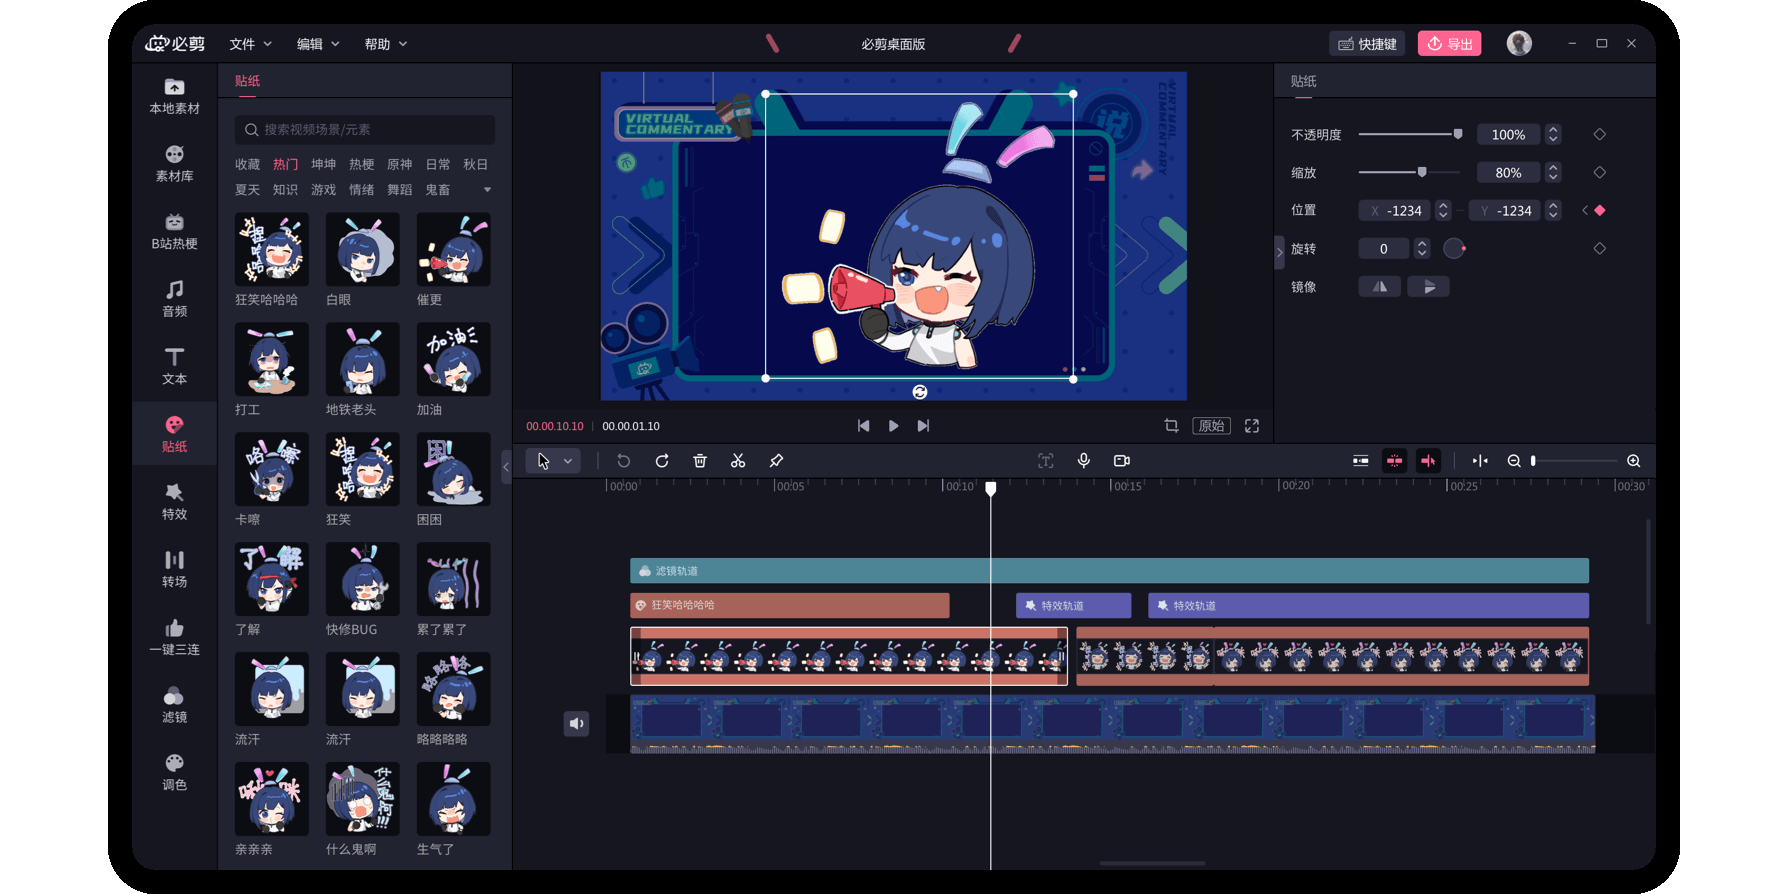The height and width of the screenshot is (894, 1788).
Task: Select the 热门 sticker category
Action: coord(286,164)
